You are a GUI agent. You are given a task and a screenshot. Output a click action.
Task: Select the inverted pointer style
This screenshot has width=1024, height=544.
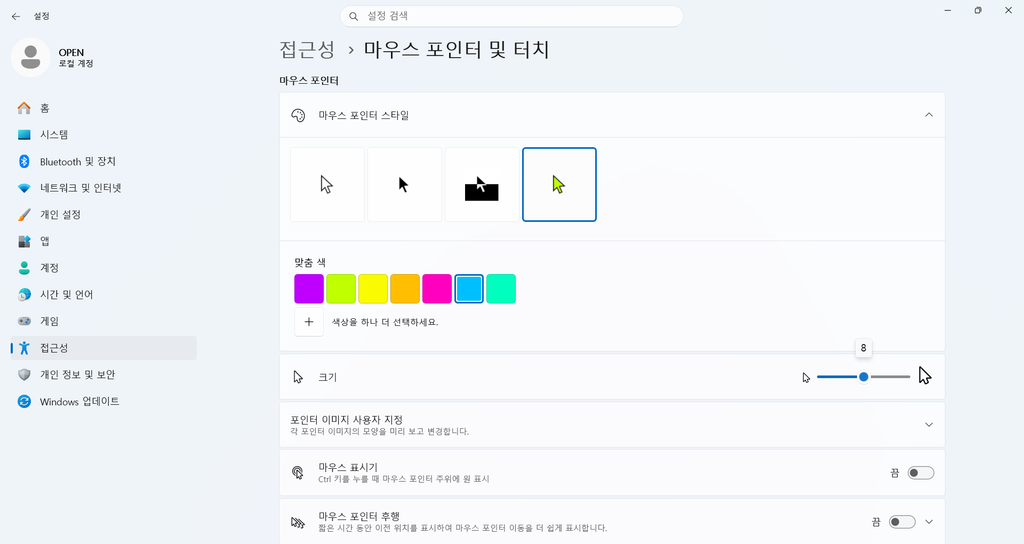(x=482, y=185)
